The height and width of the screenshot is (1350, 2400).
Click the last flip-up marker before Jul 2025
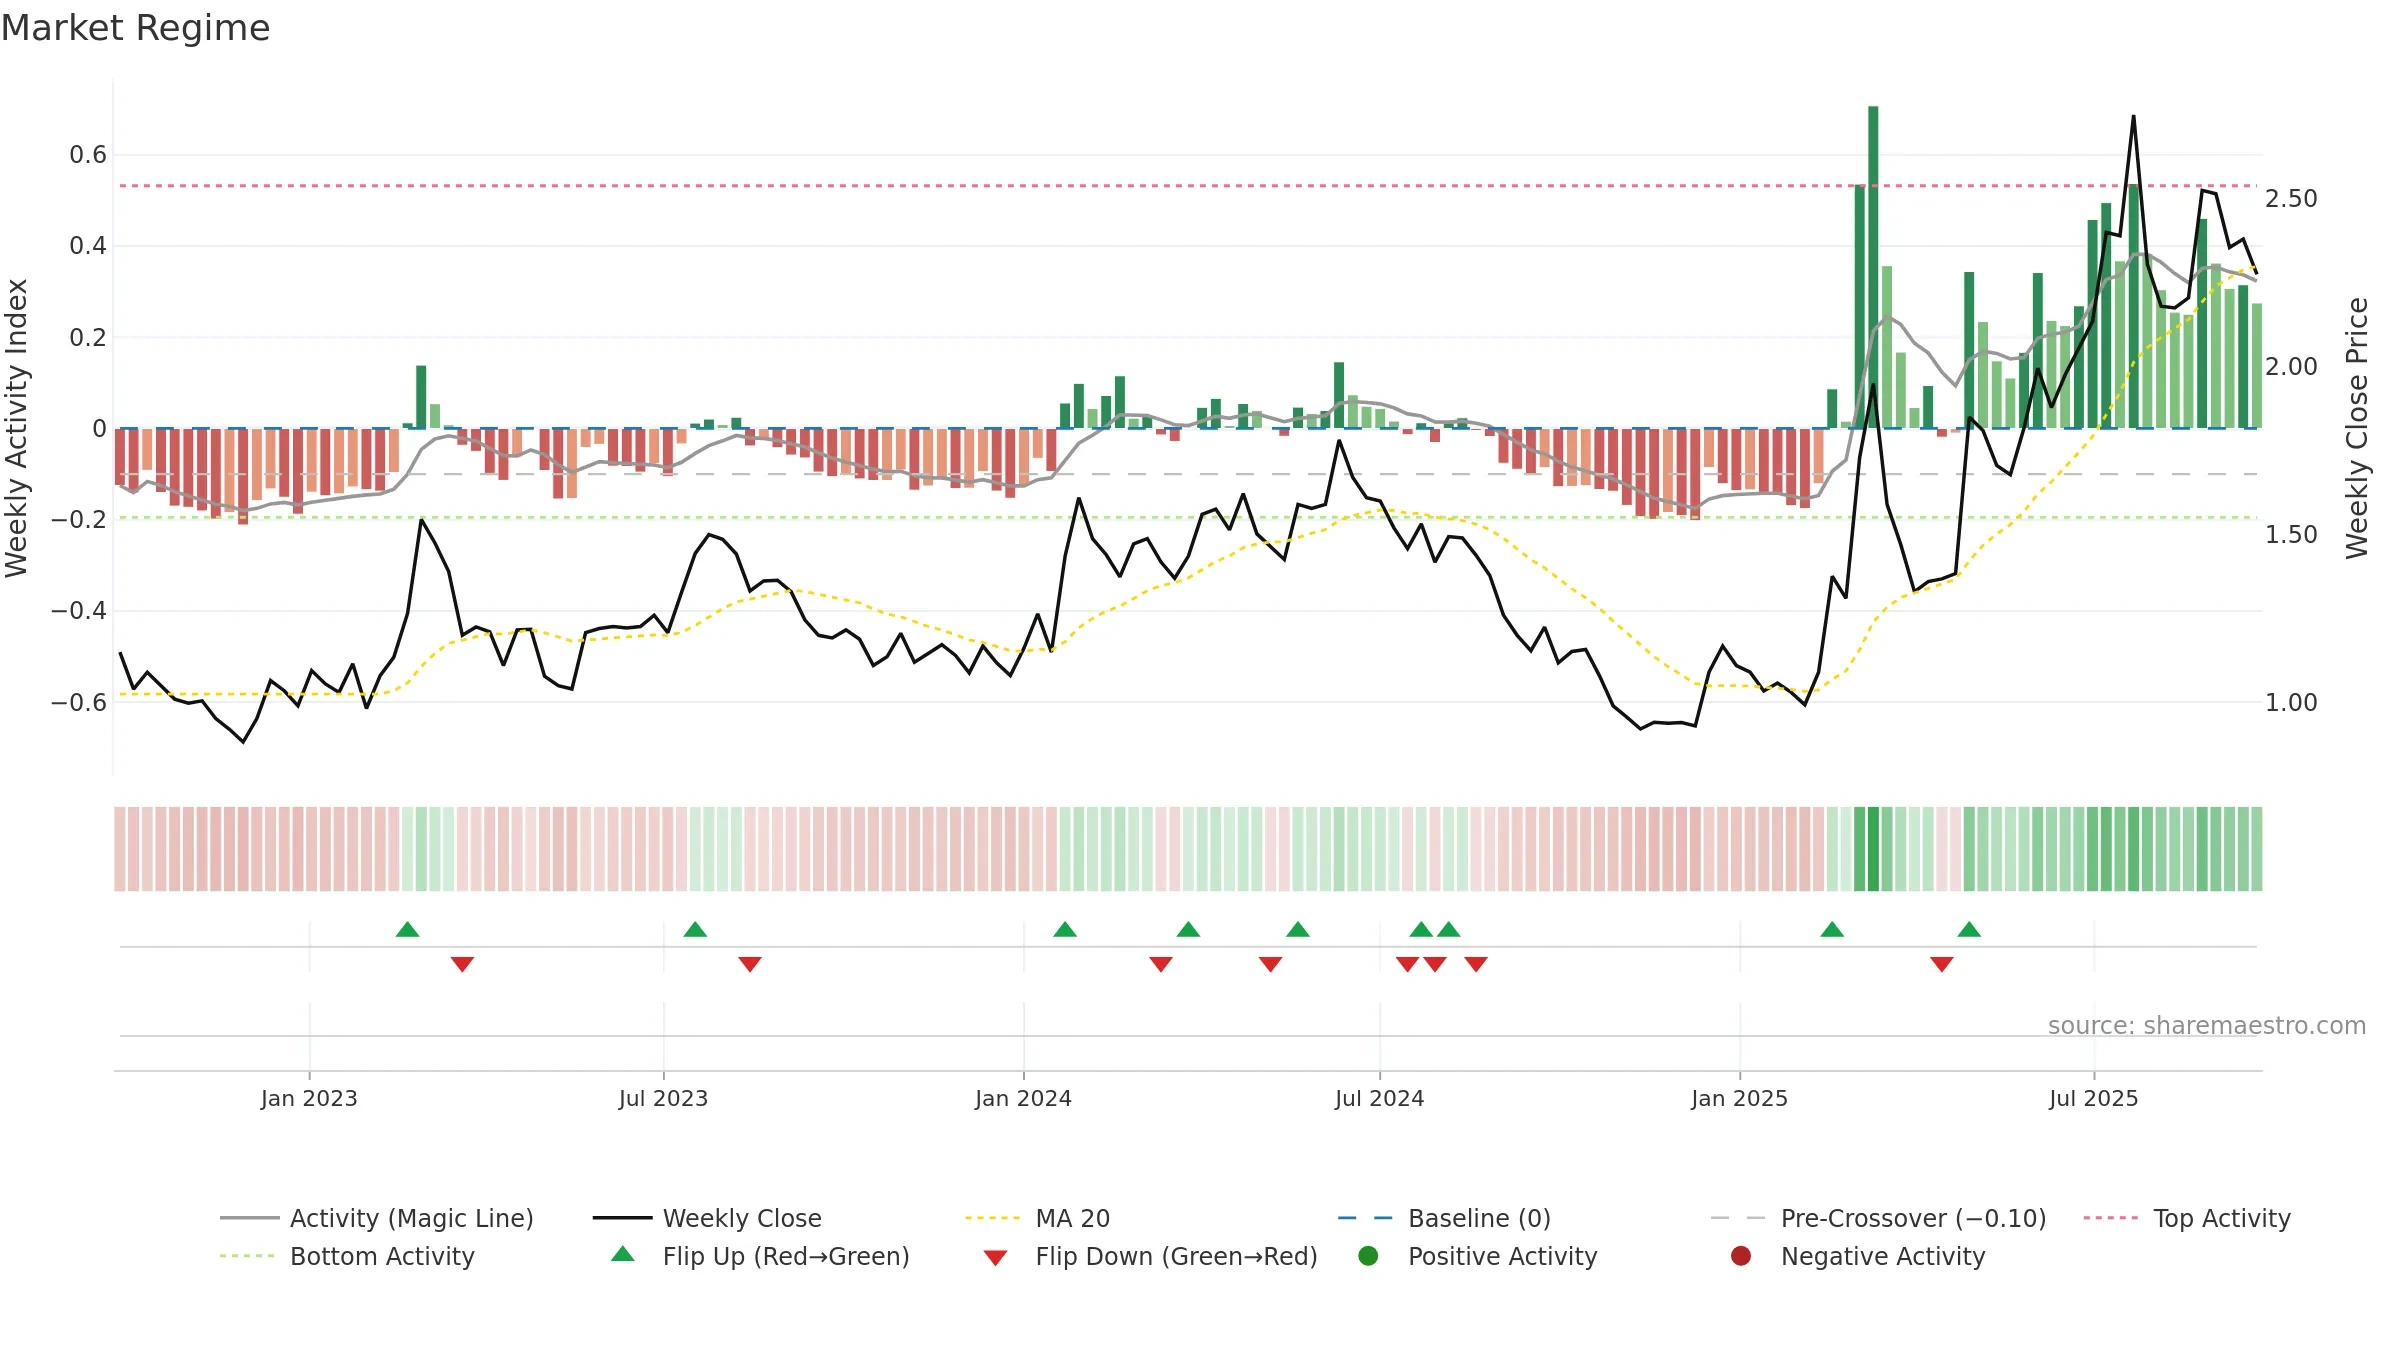tap(1969, 930)
